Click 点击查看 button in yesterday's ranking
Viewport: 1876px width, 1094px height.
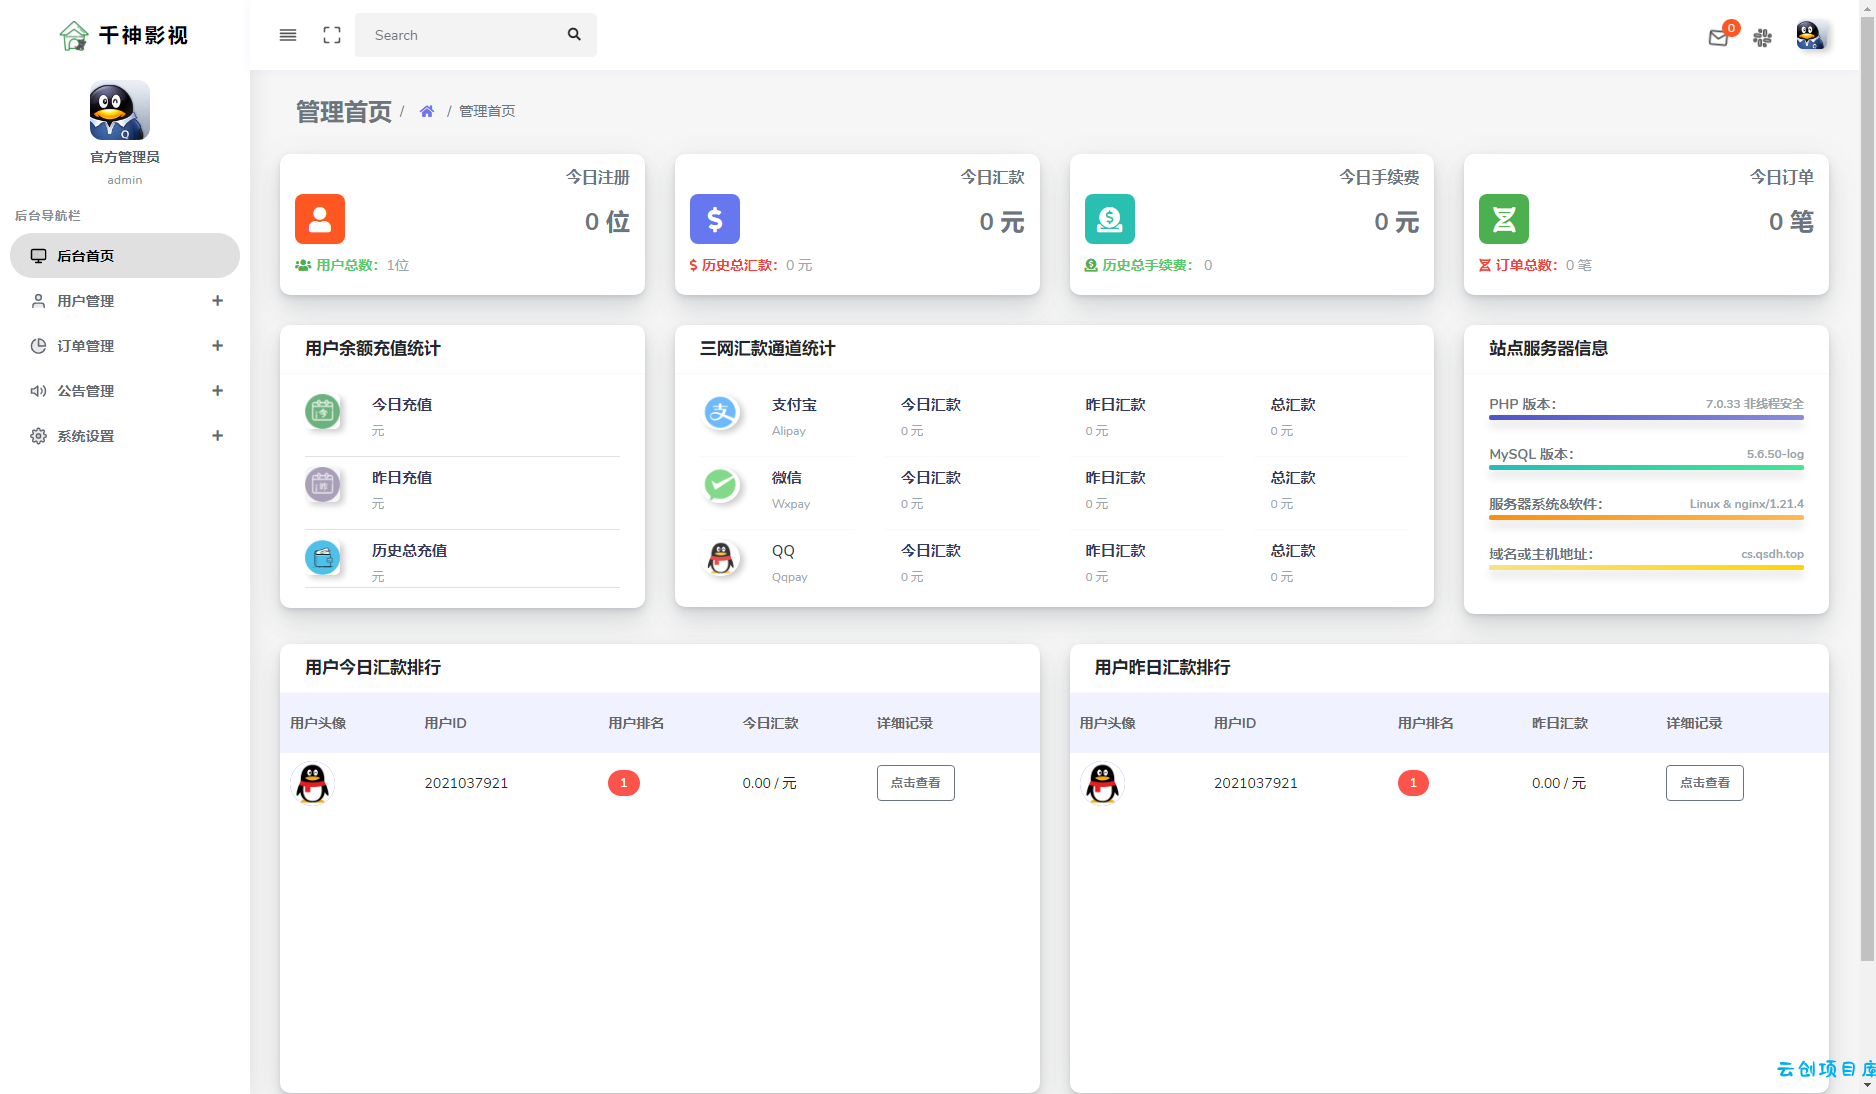tap(1704, 783)
